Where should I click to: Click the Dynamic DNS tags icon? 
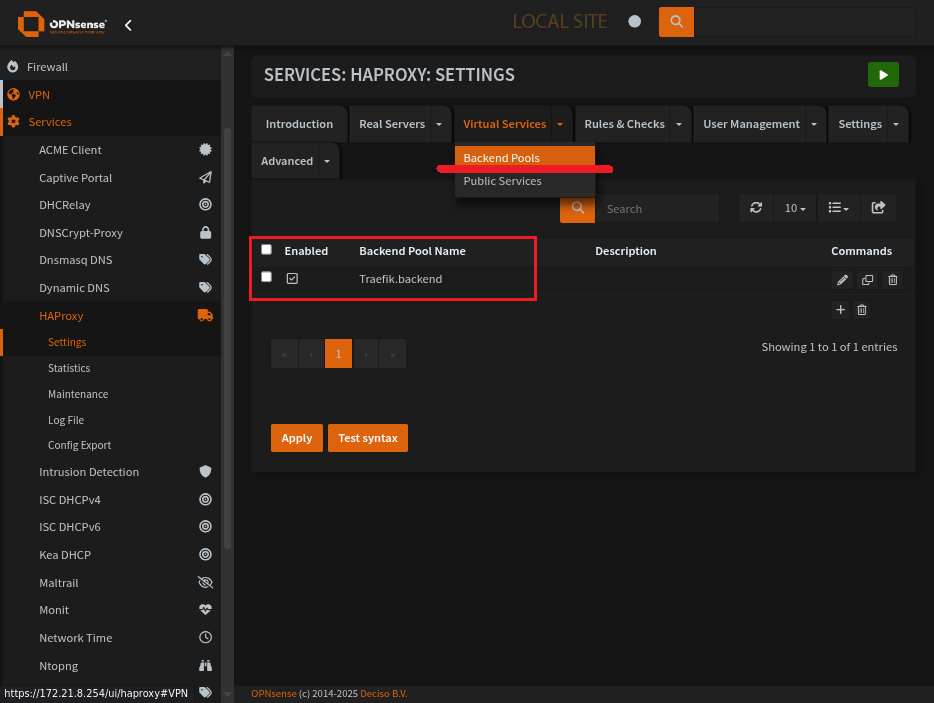(205, 287)
